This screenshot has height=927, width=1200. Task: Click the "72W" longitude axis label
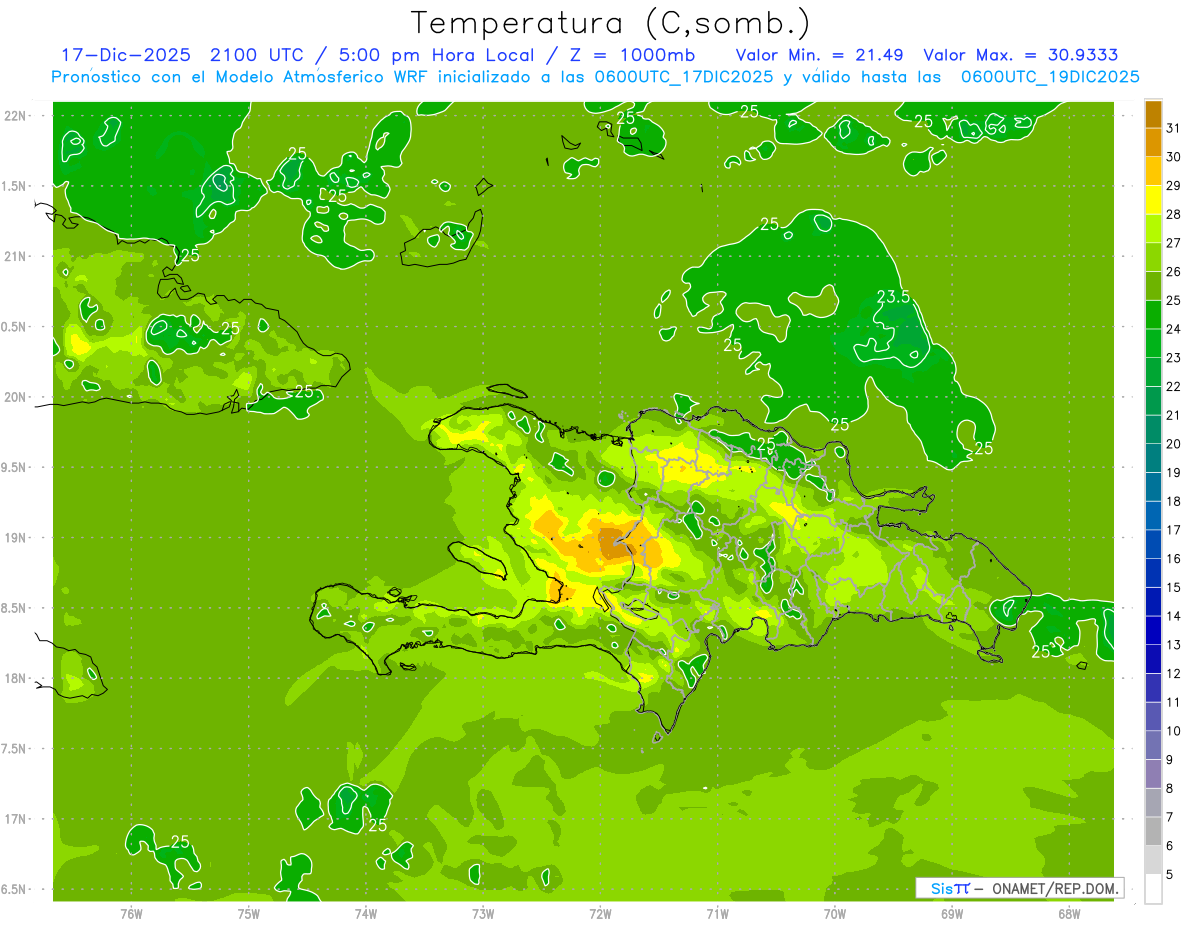point(600,913)
